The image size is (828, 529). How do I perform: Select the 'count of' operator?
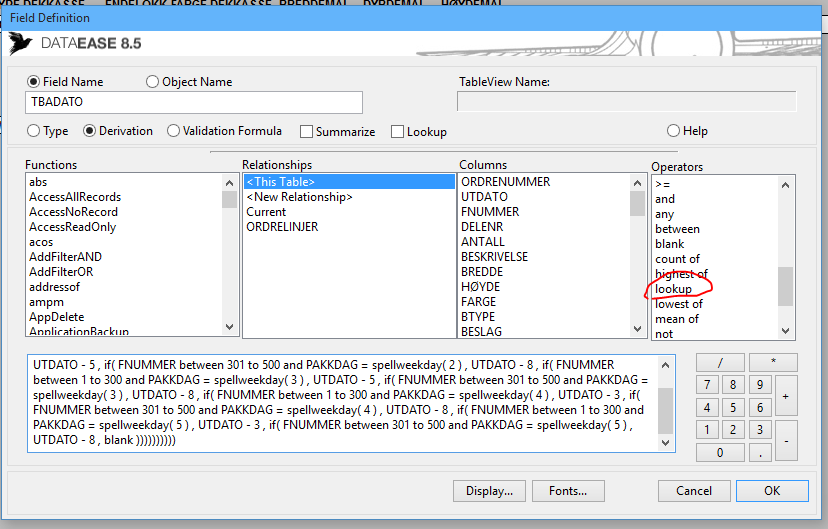[678, 259]
